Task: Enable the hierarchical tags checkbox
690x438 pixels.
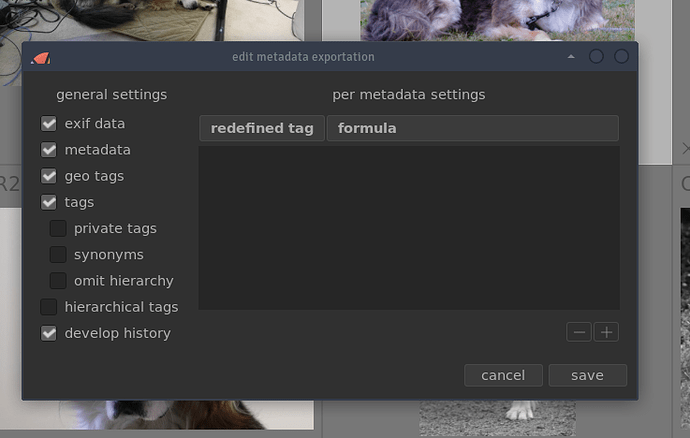Action: tap(49, 307)
